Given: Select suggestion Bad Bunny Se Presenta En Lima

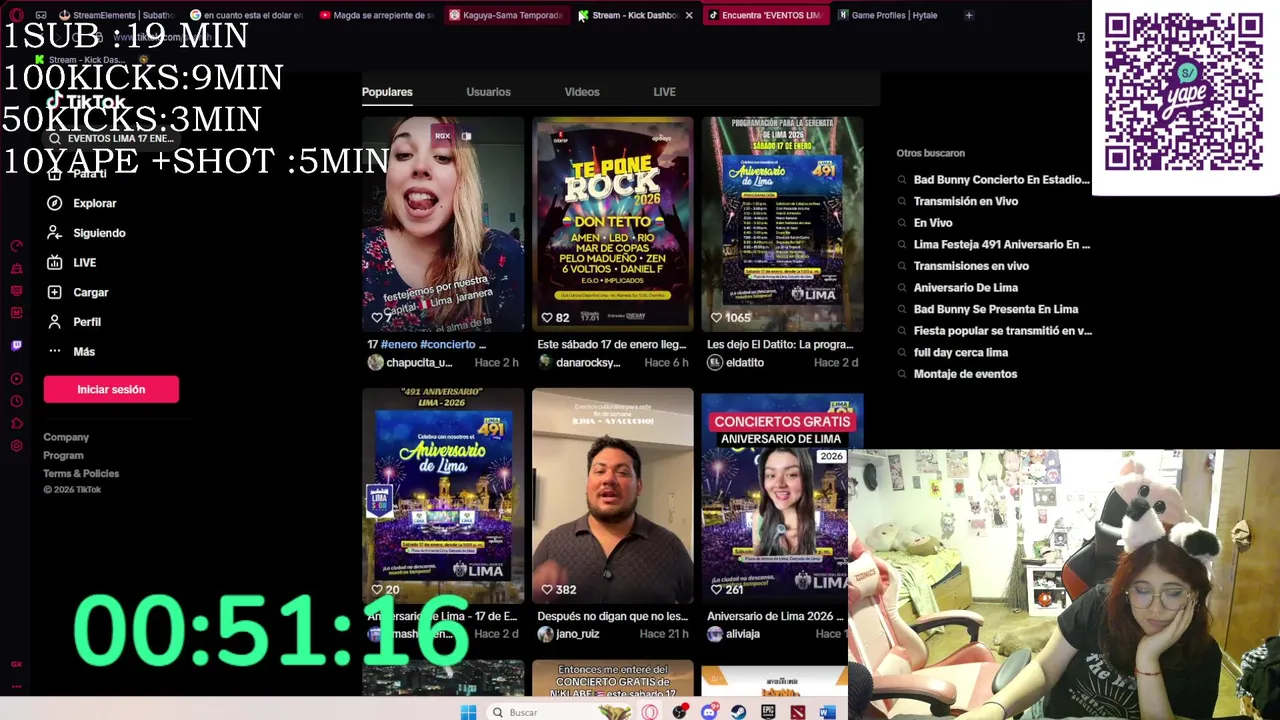Looking at the screenshot, I should click(x=996, y=309).
